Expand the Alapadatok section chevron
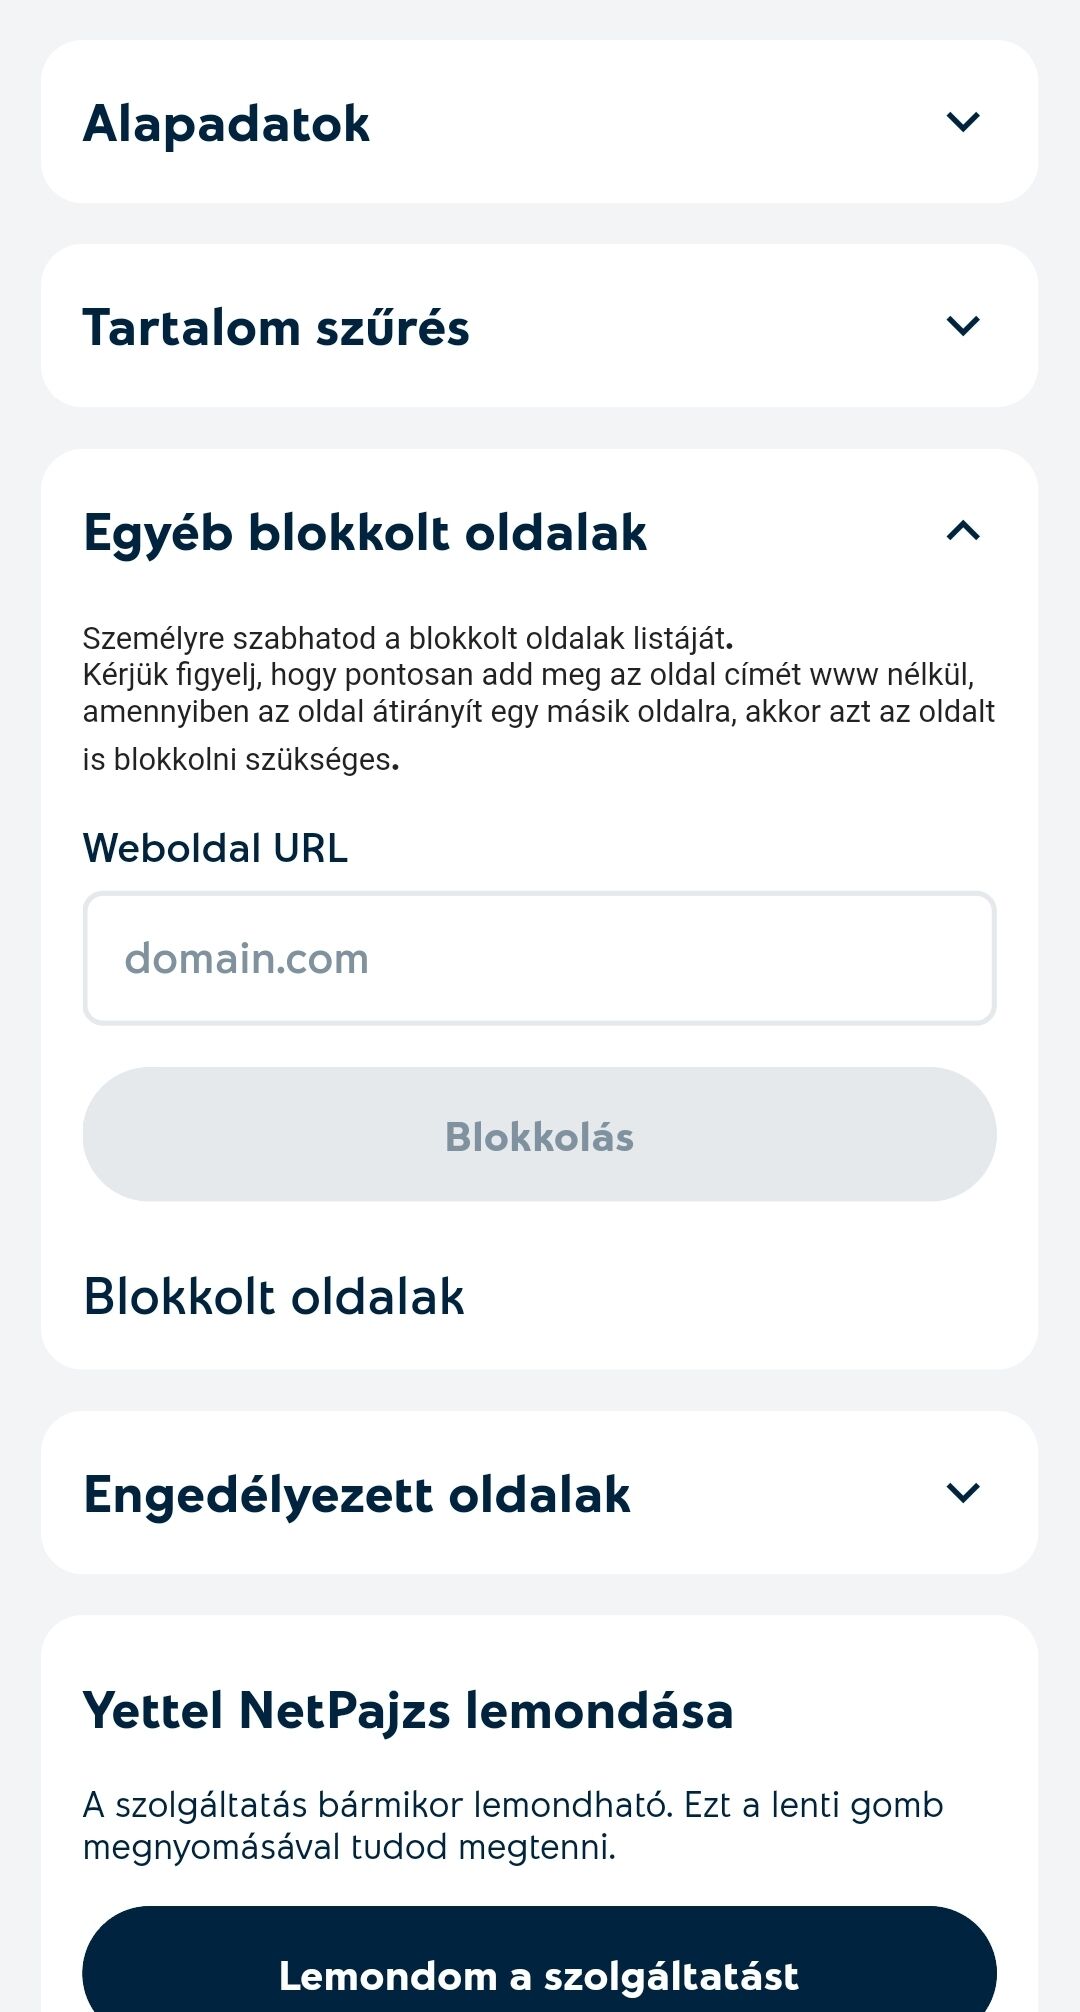This screenshot has width=1080, height=2012. pyautogui.click(x=963, y=122)
